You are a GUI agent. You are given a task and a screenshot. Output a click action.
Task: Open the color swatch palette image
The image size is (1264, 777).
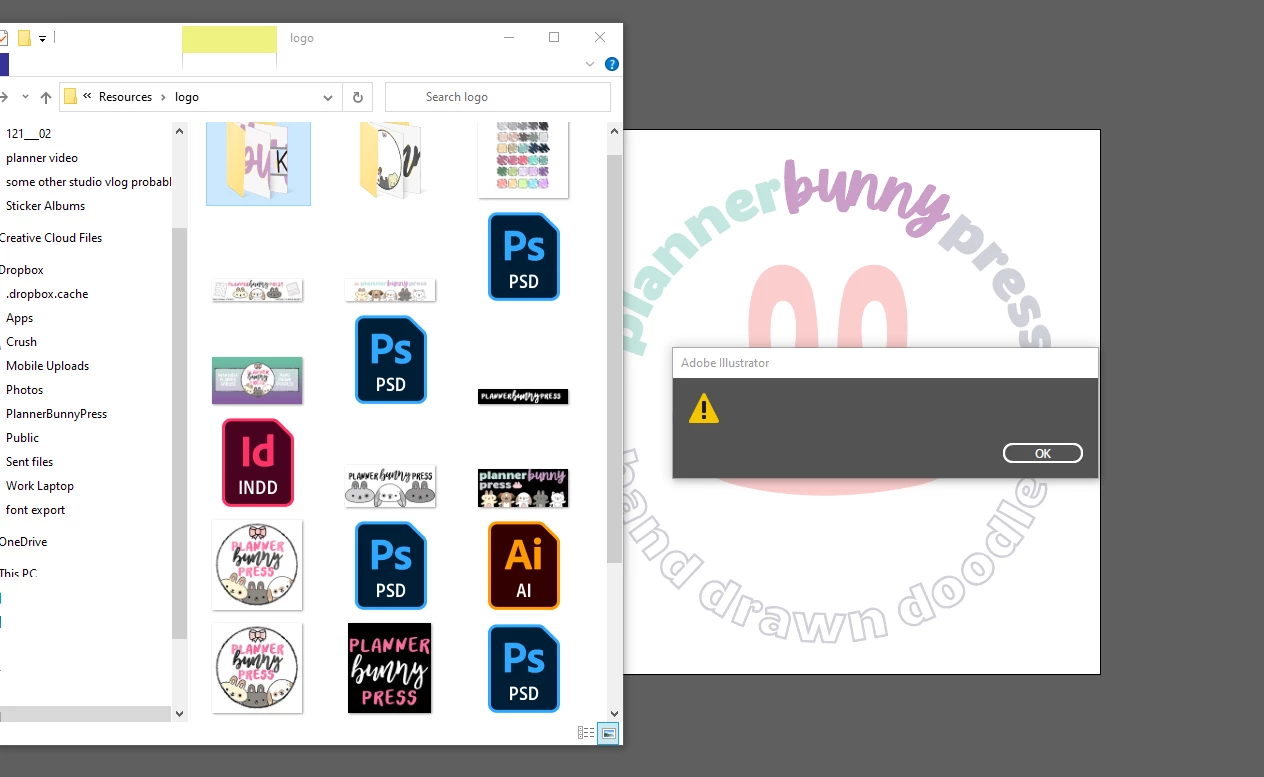[523, 159]
